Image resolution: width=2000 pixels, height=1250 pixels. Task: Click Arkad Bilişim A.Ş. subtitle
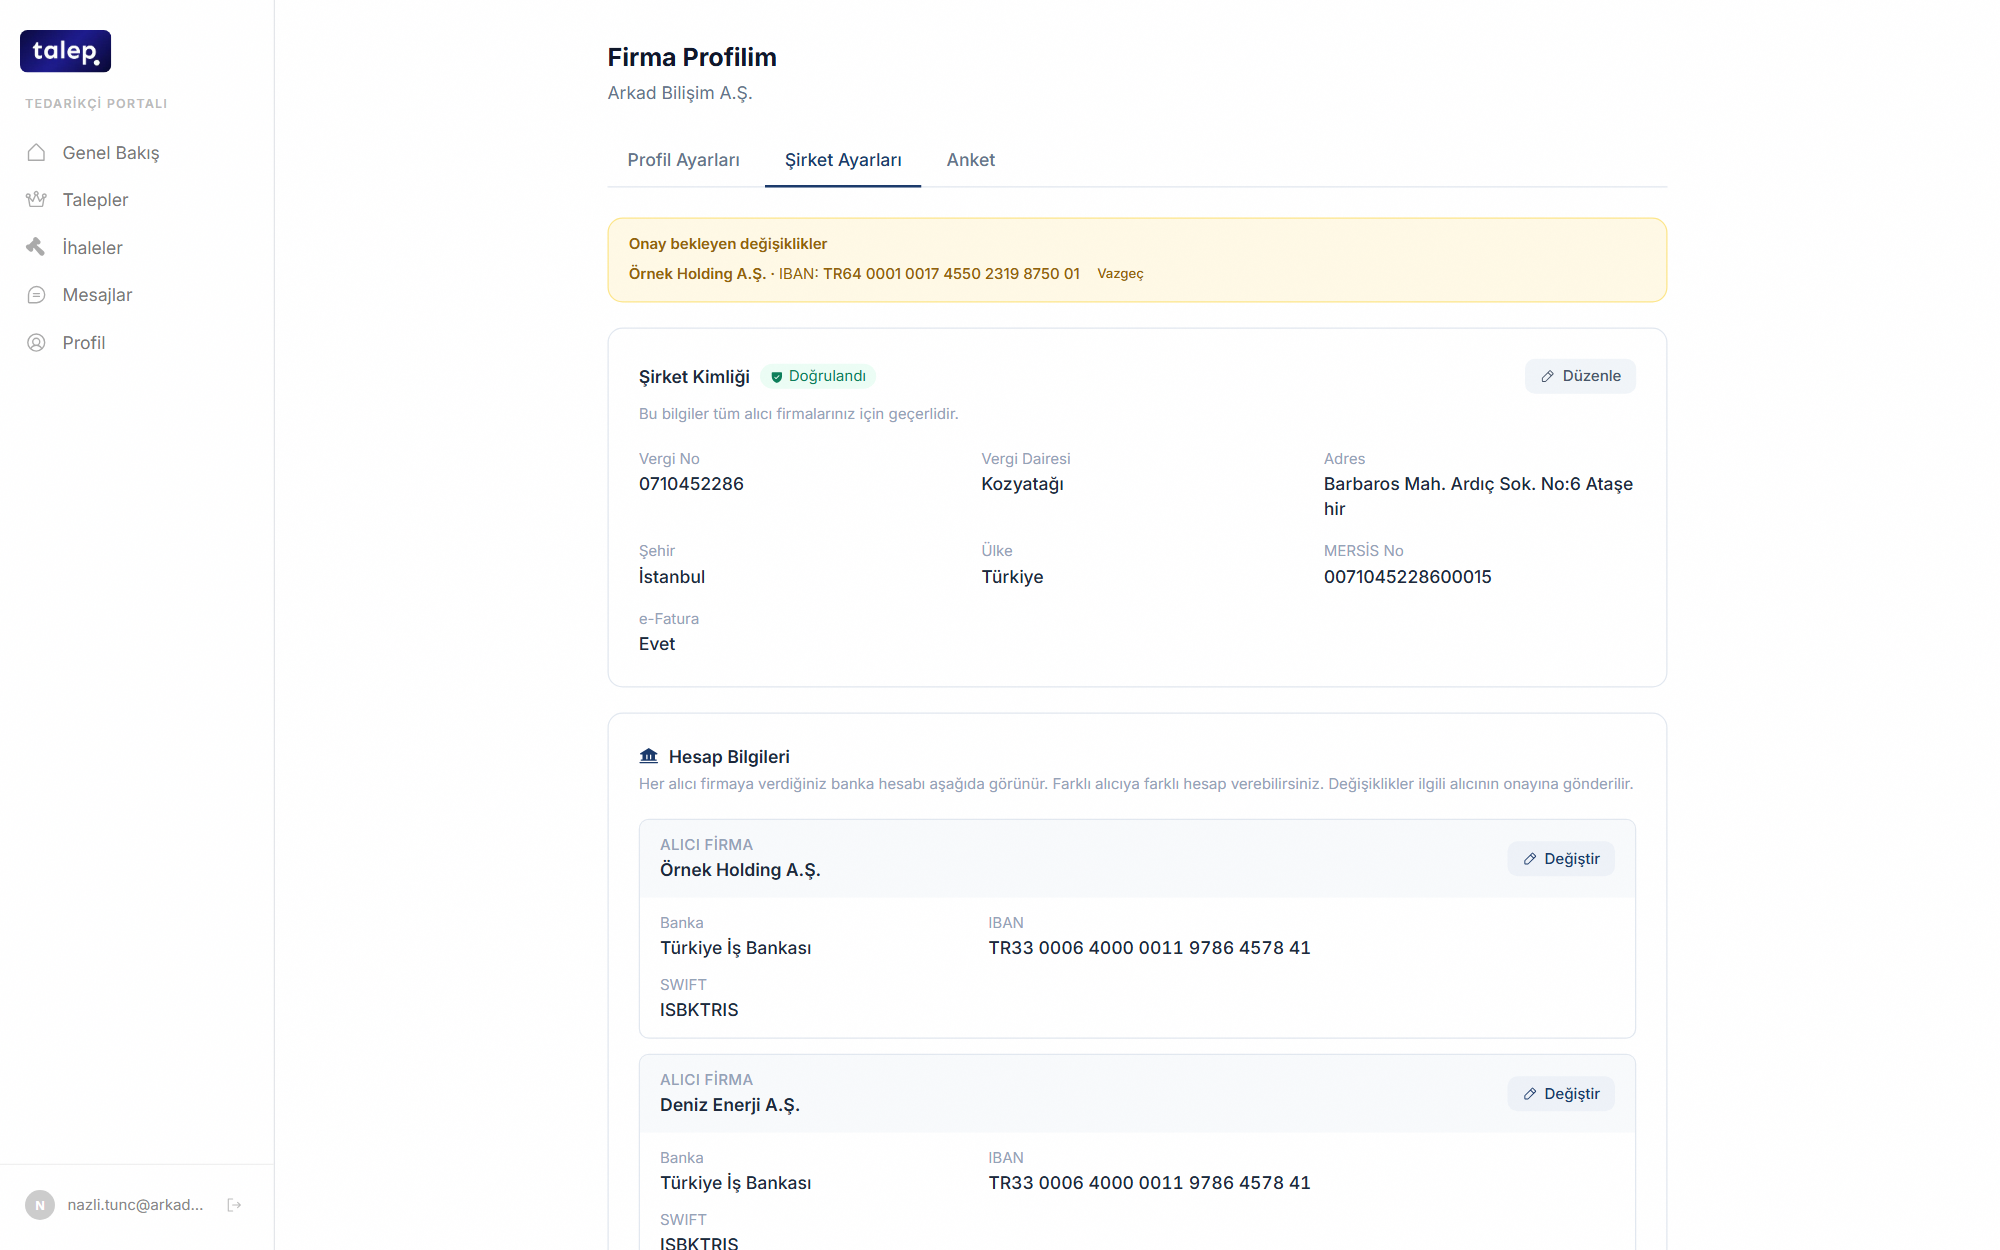[x=680, y=93]
